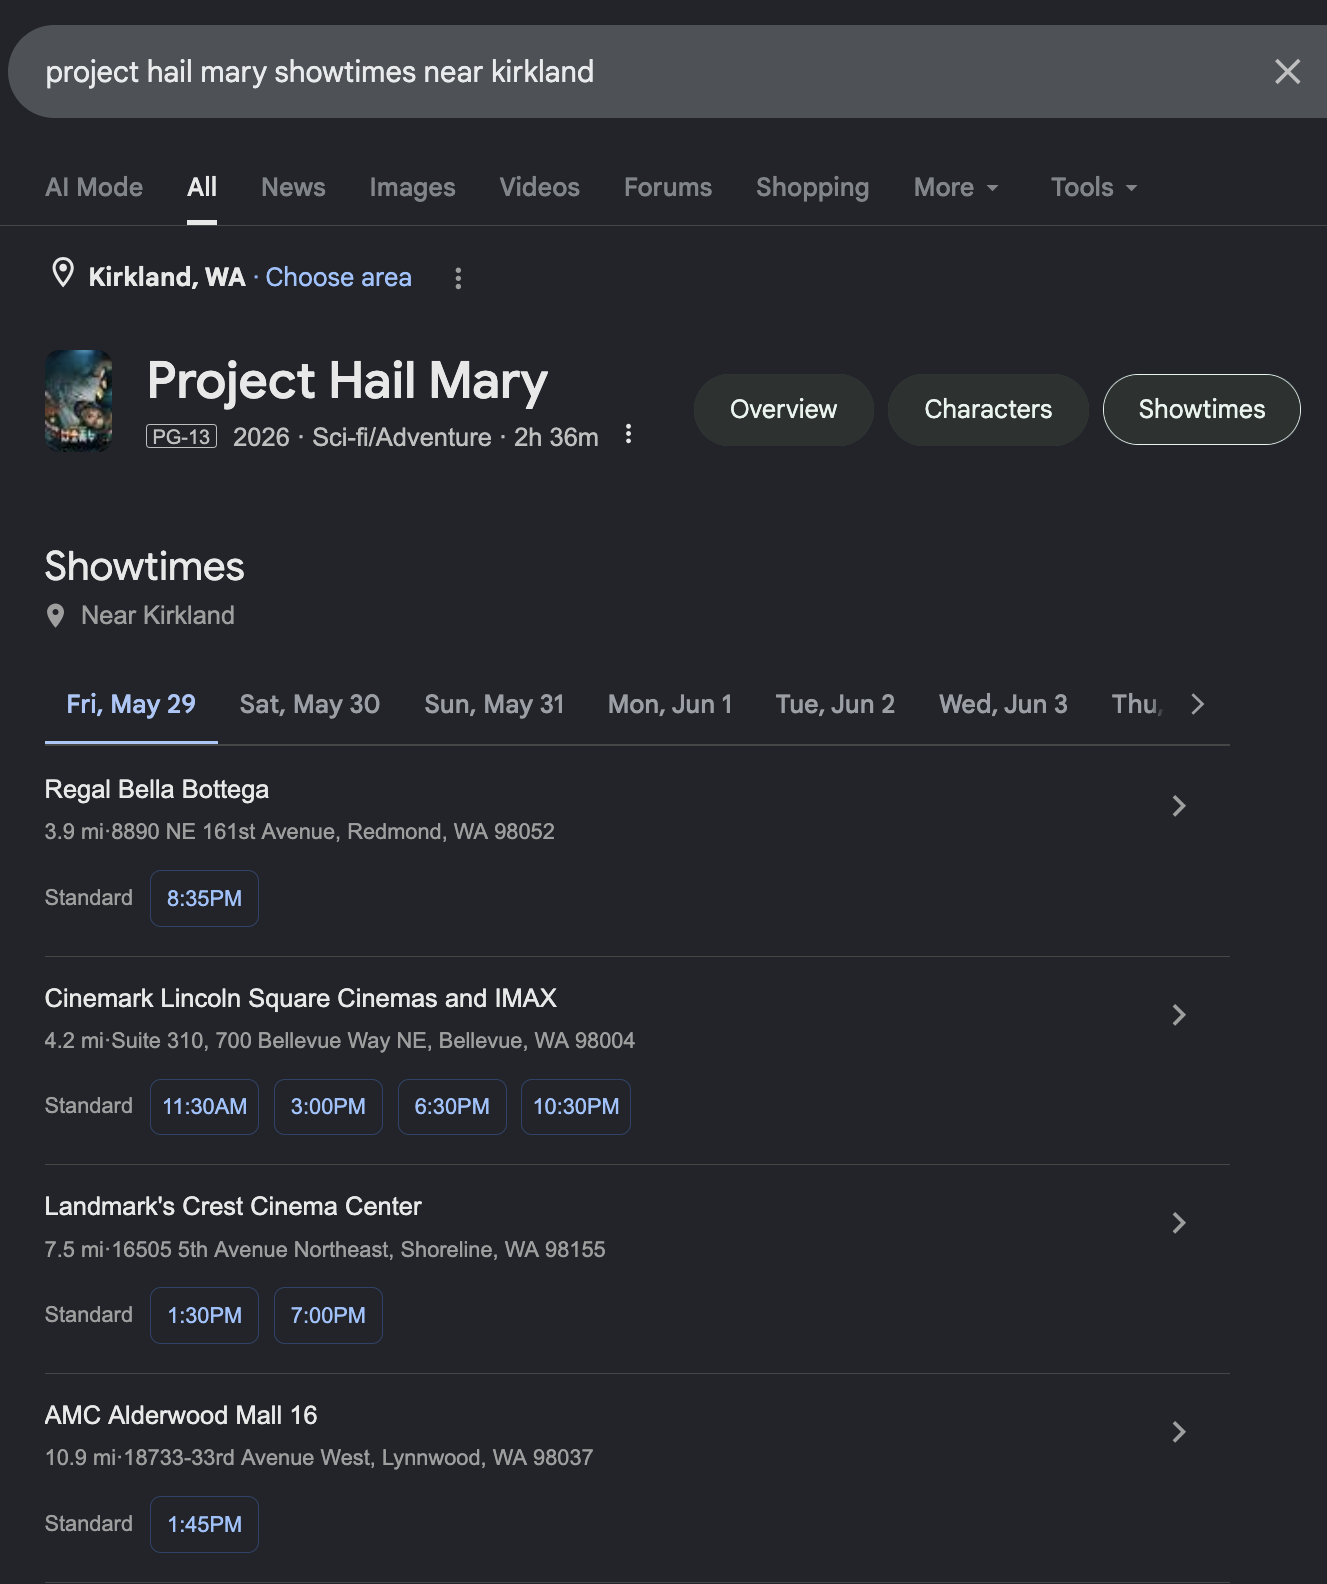The height and width of the screenshot is (1584, 1327).
Task: Clear the search box with the X icon
Action: (1287, 72)
